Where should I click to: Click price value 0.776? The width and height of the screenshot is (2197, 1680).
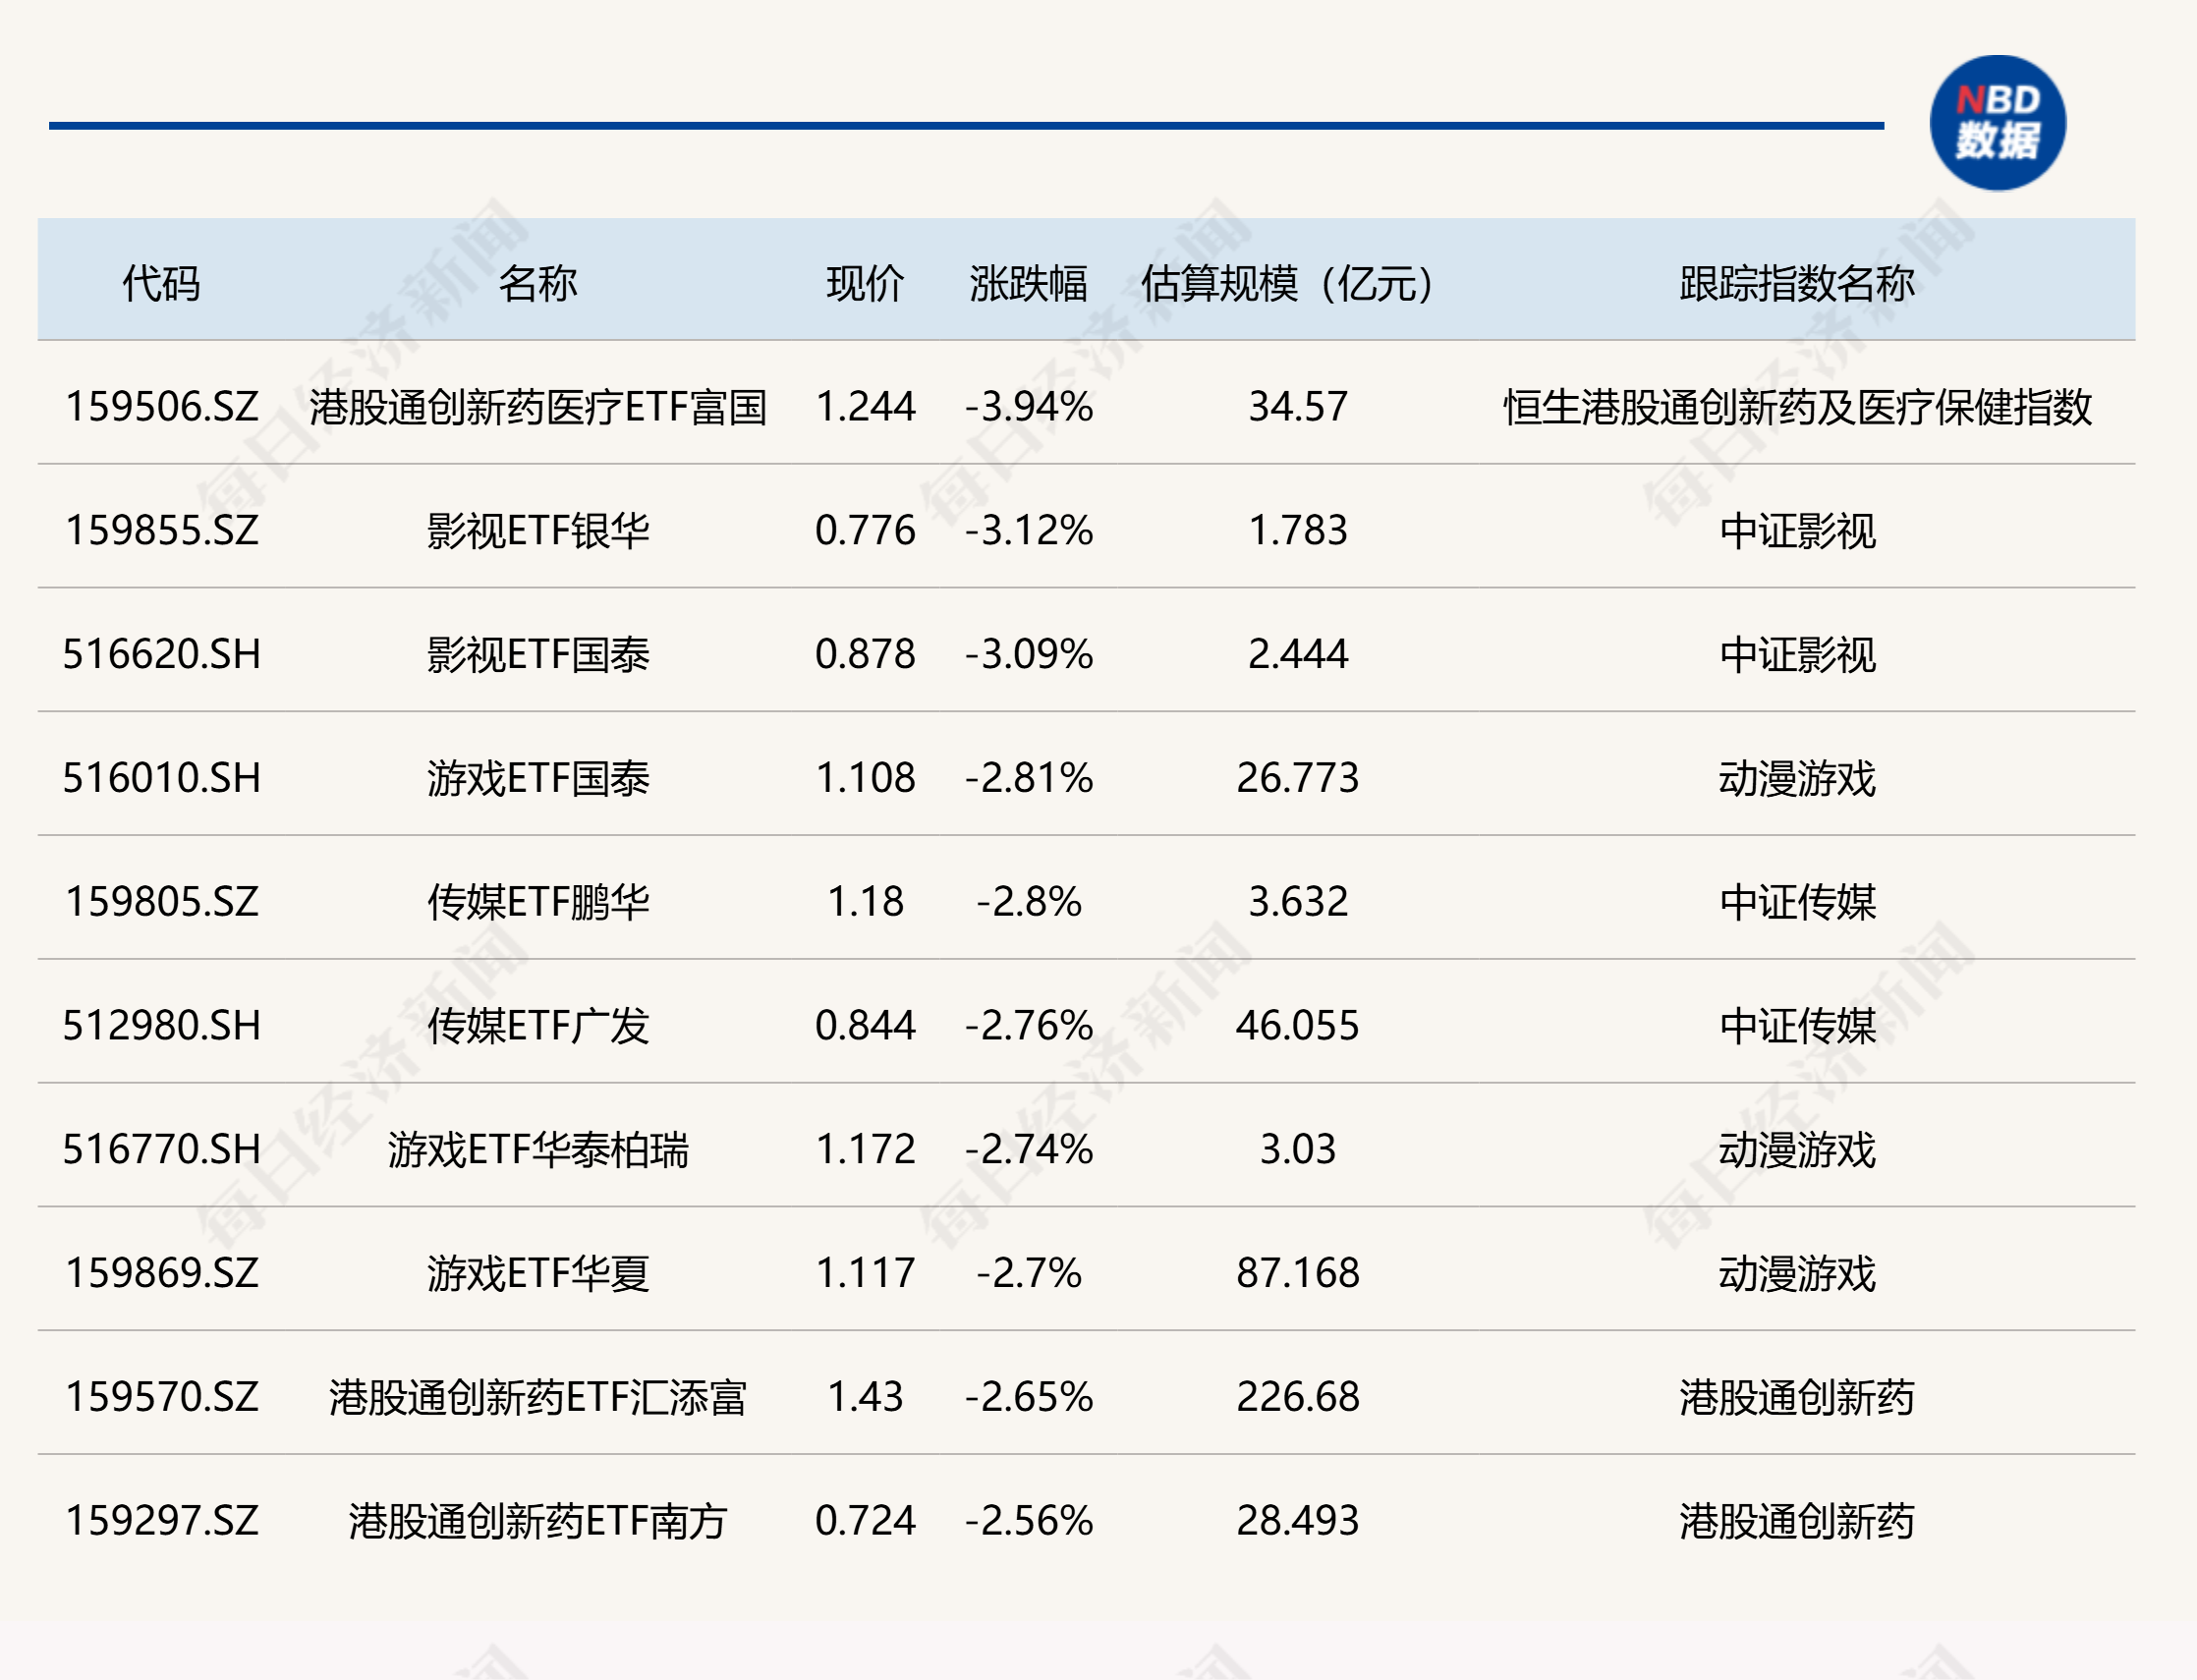pyautogui.click(x=865, y=531)
